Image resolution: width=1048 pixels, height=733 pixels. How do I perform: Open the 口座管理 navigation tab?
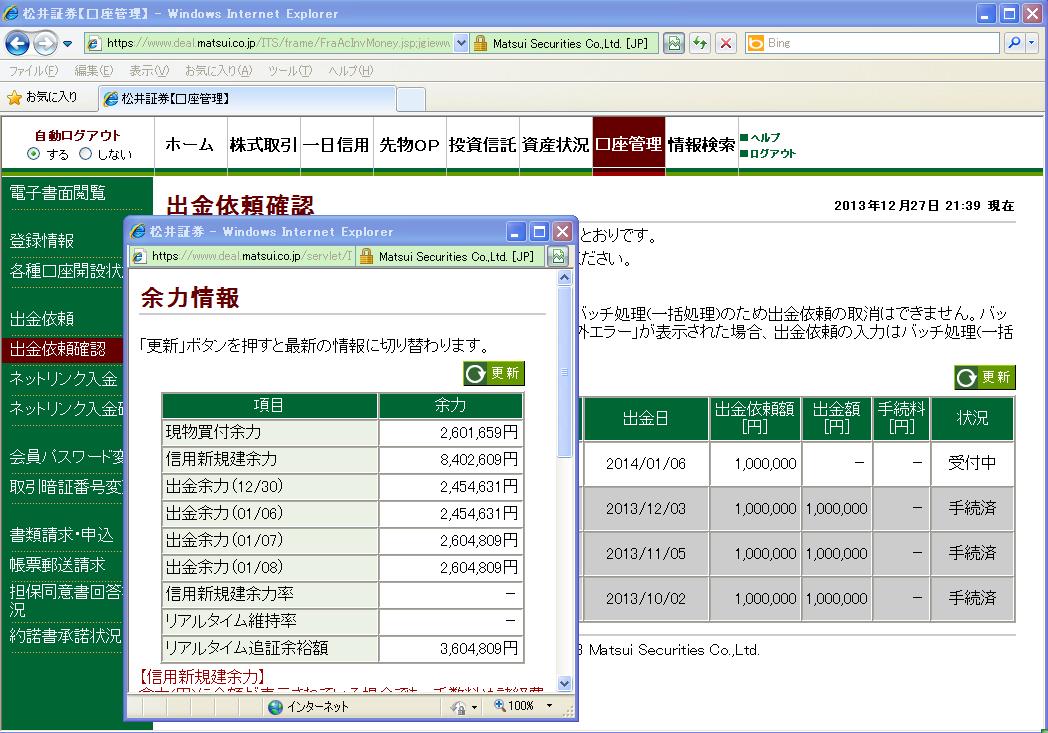tap(628, 145)
